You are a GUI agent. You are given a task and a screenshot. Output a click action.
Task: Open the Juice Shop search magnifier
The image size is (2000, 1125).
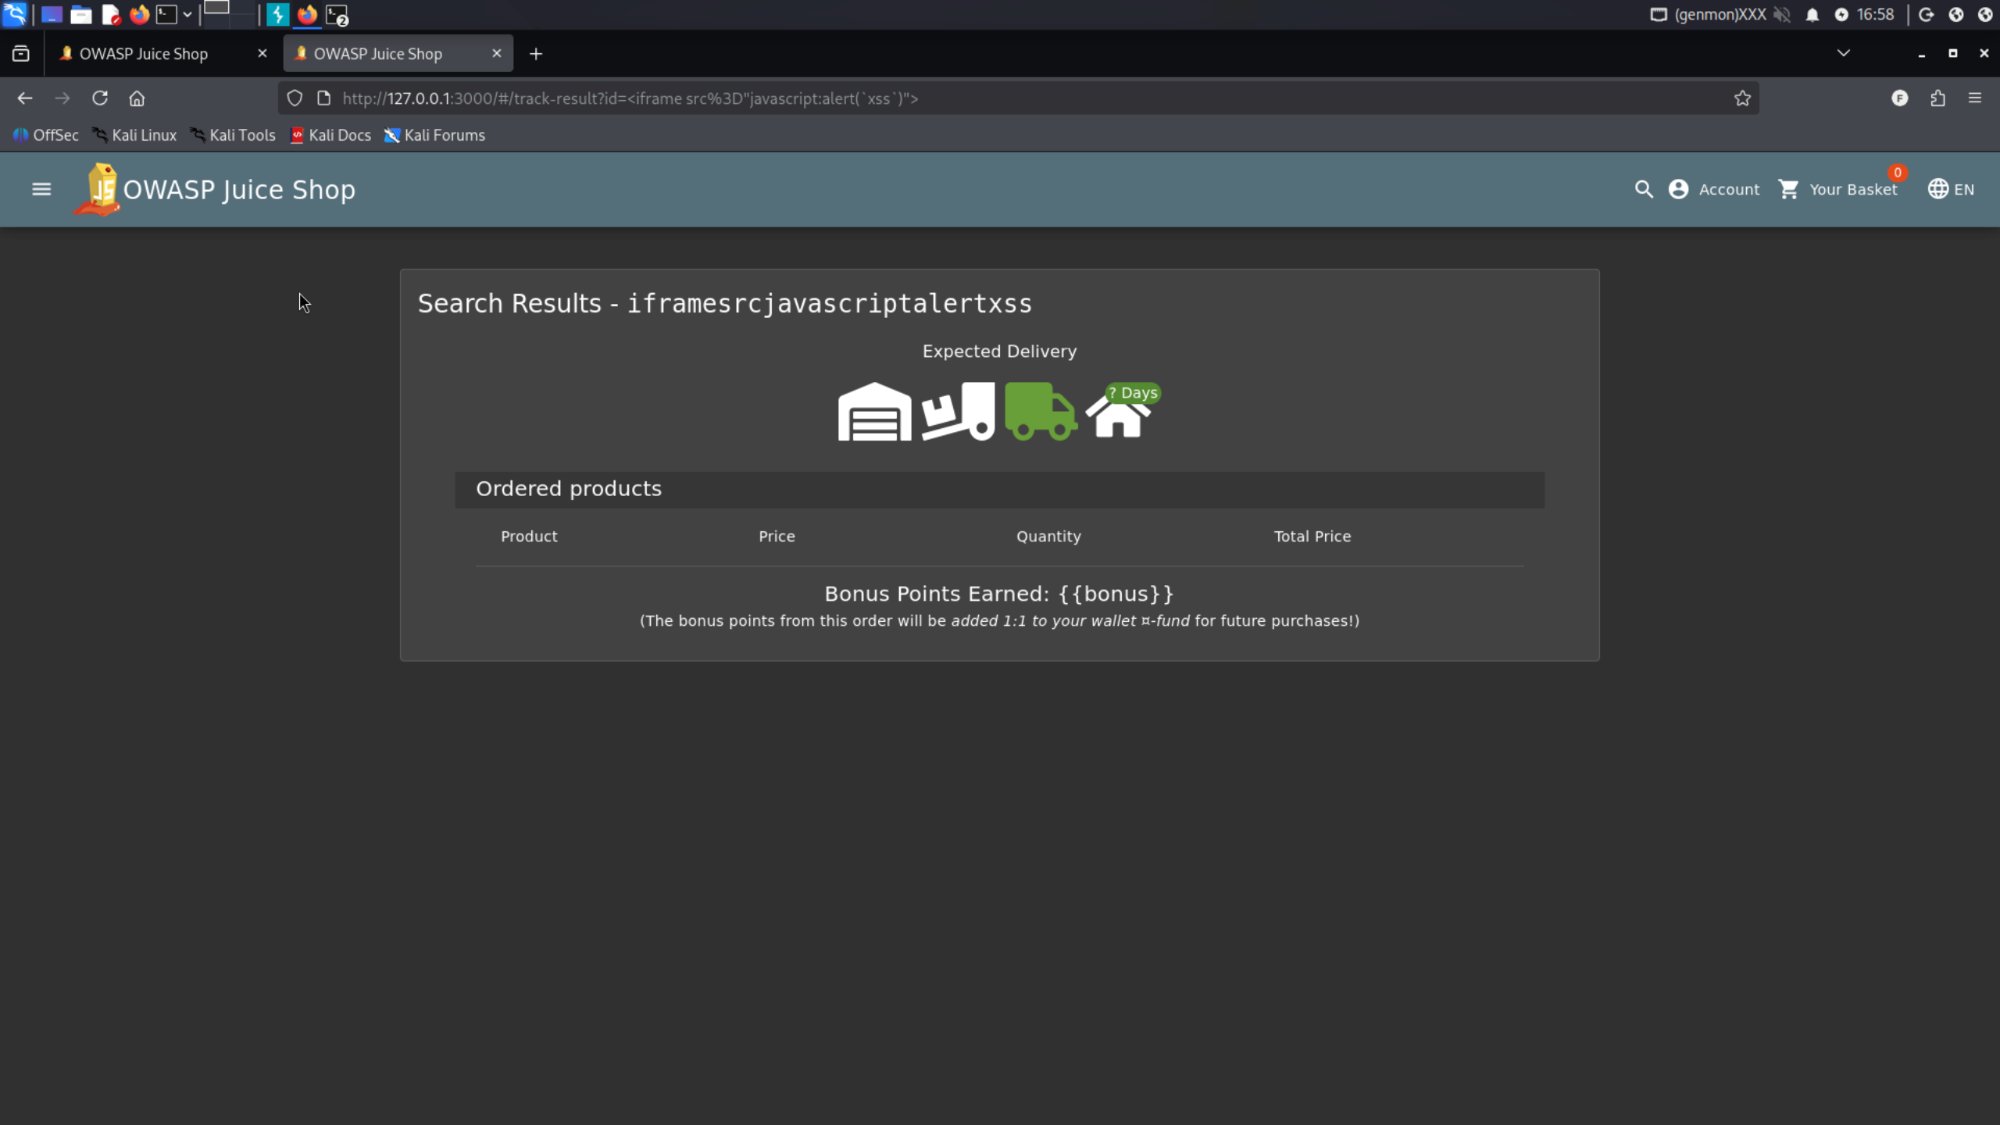coord(1643,189)
